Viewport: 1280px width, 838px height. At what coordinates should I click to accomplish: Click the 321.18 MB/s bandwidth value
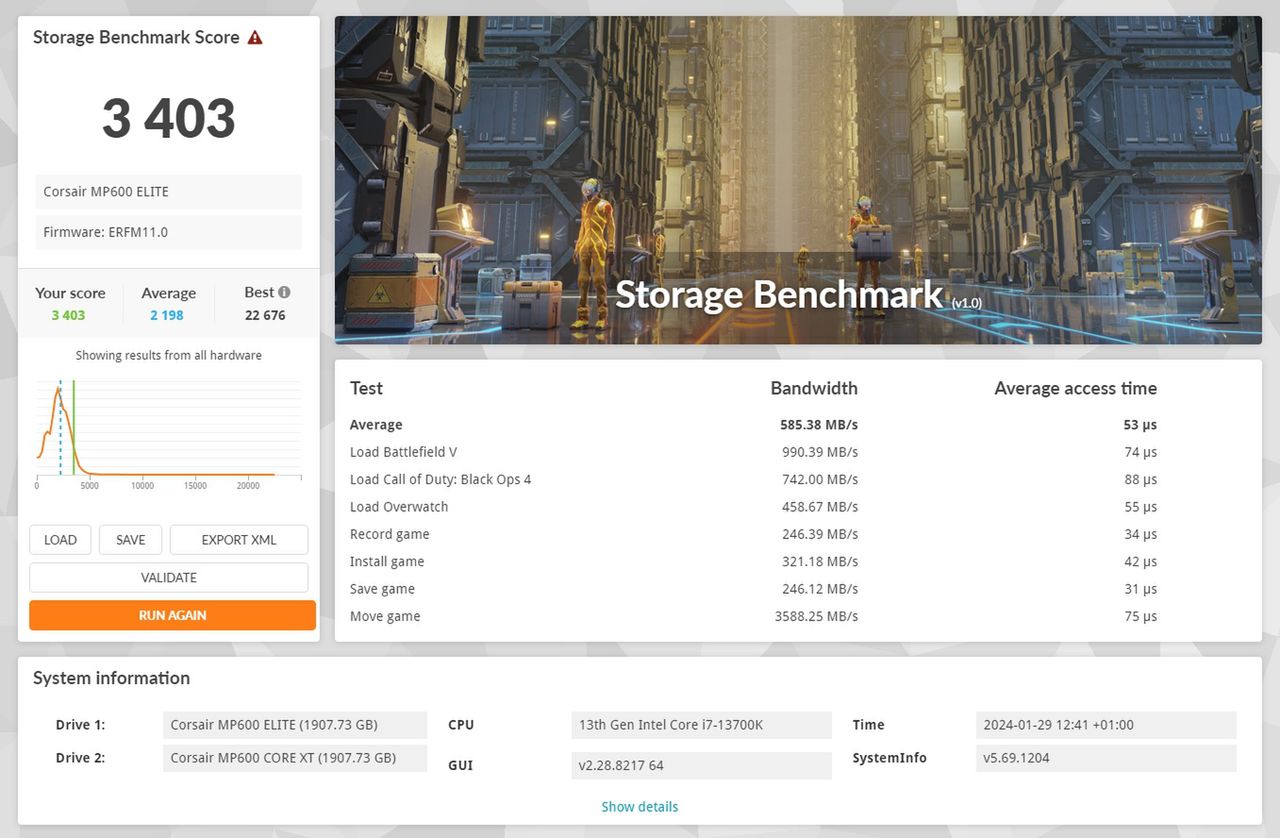point(820,562)
